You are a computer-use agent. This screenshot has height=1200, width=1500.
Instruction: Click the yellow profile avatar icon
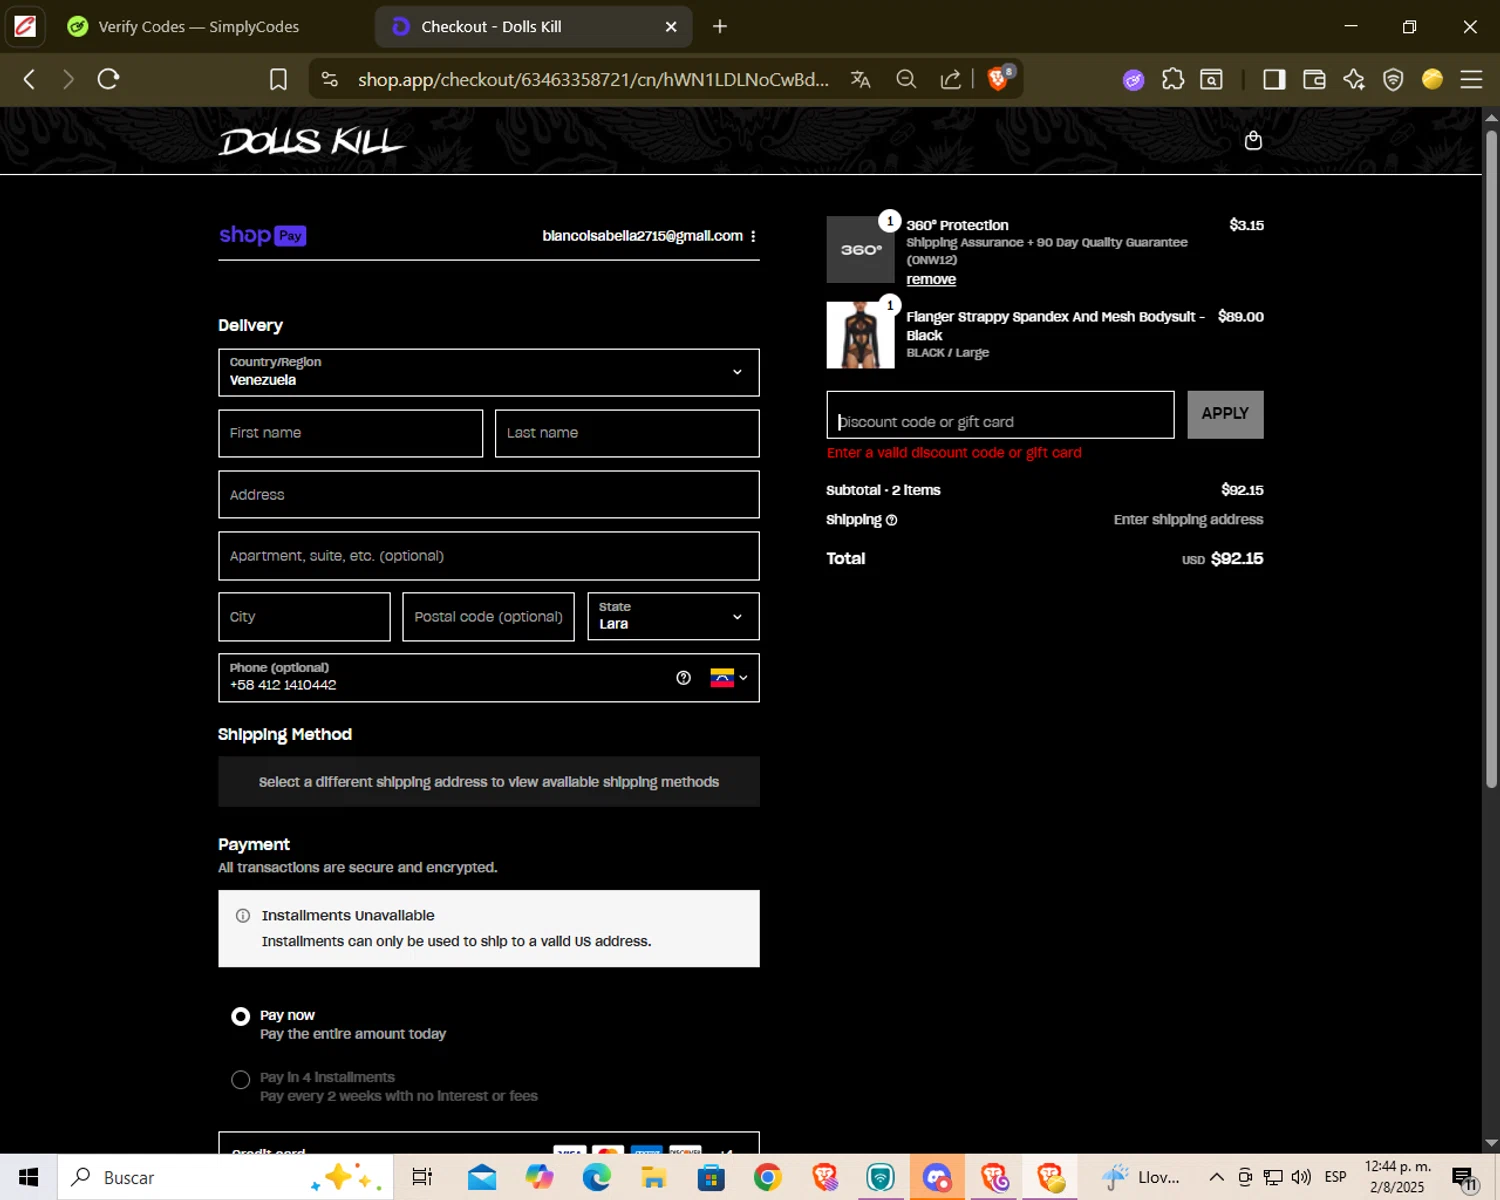coord(1432,79)
